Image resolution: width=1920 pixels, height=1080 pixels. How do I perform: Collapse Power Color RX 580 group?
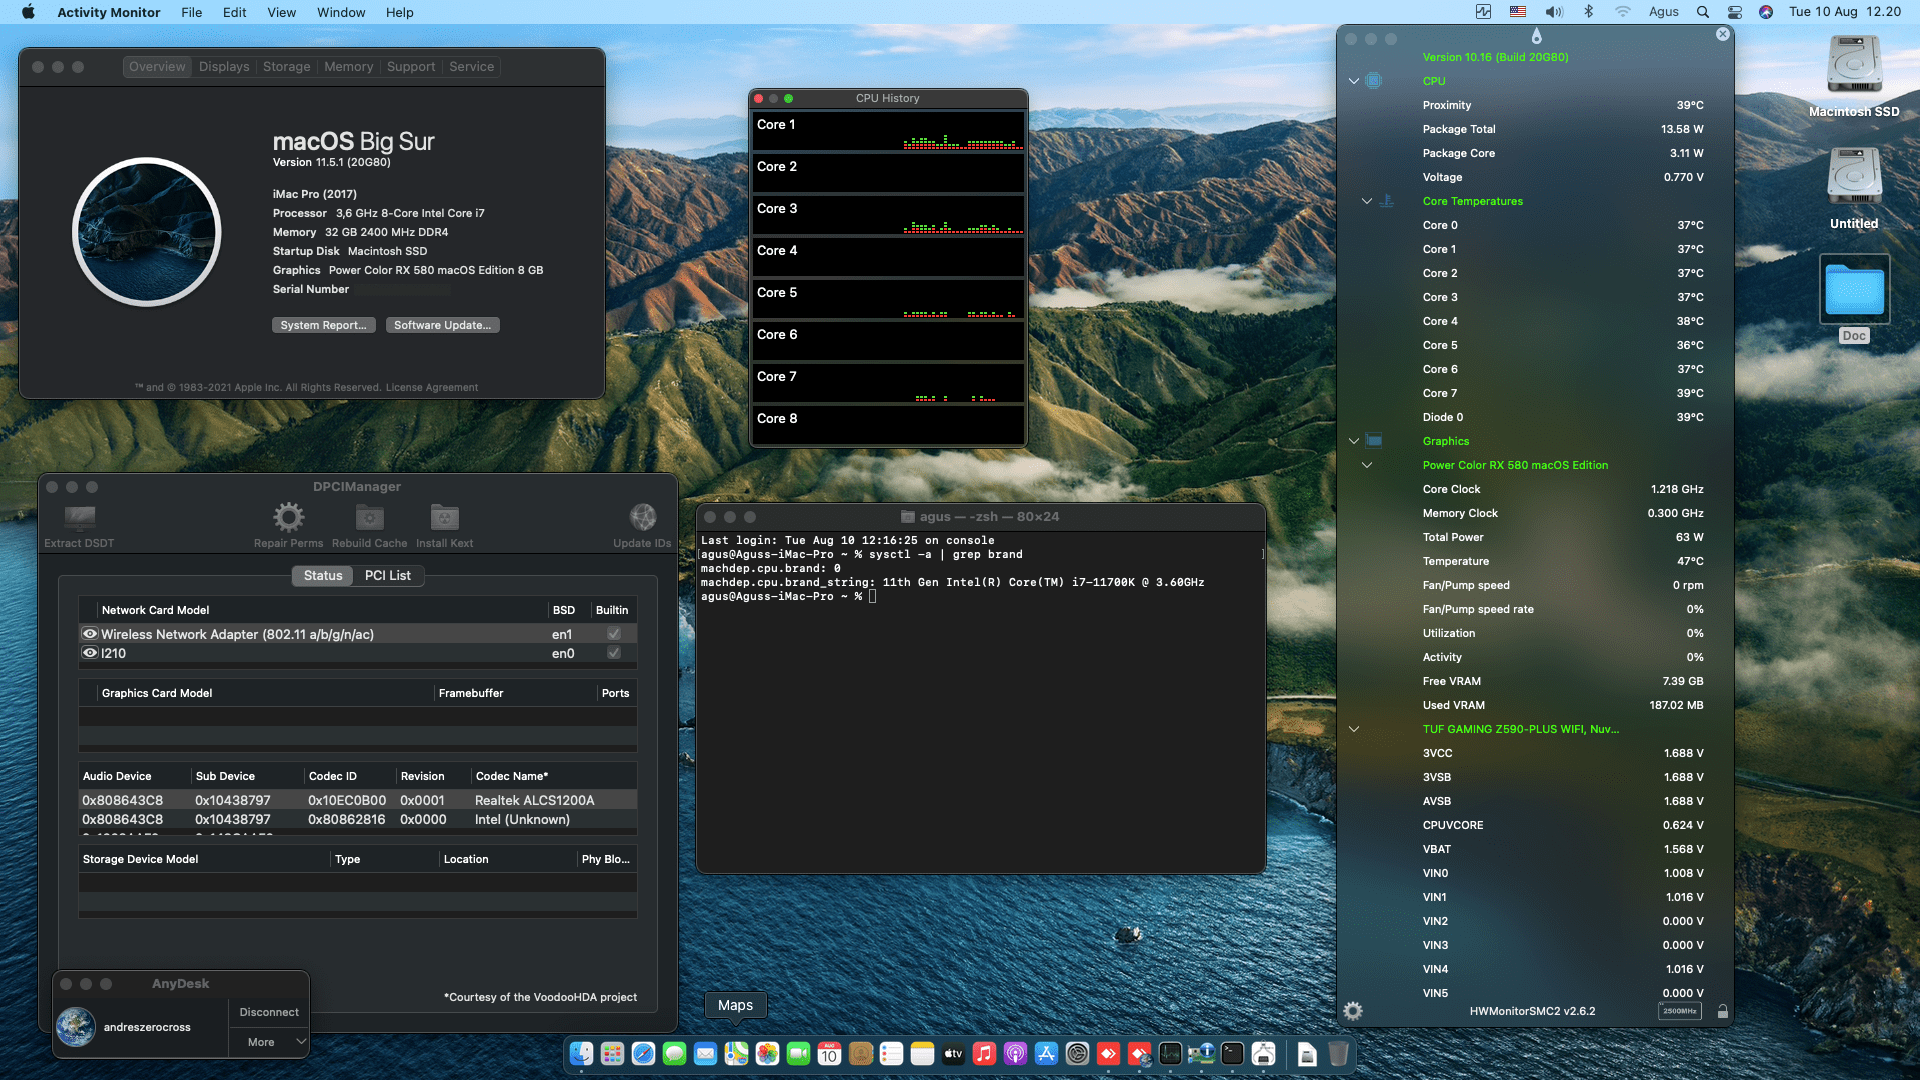pyautogui.click(x=1367, y=465)
